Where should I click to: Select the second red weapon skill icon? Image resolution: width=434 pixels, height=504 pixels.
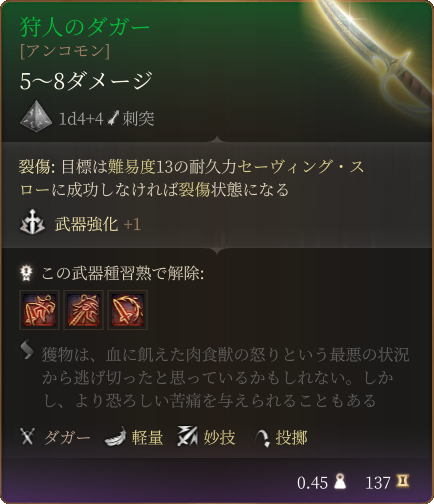click(83, 310)
